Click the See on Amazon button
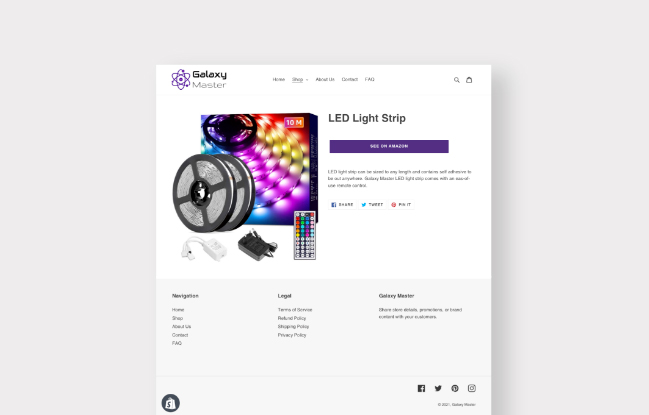The height and width of the screenshot is (415, 649). tap(389, 146)
